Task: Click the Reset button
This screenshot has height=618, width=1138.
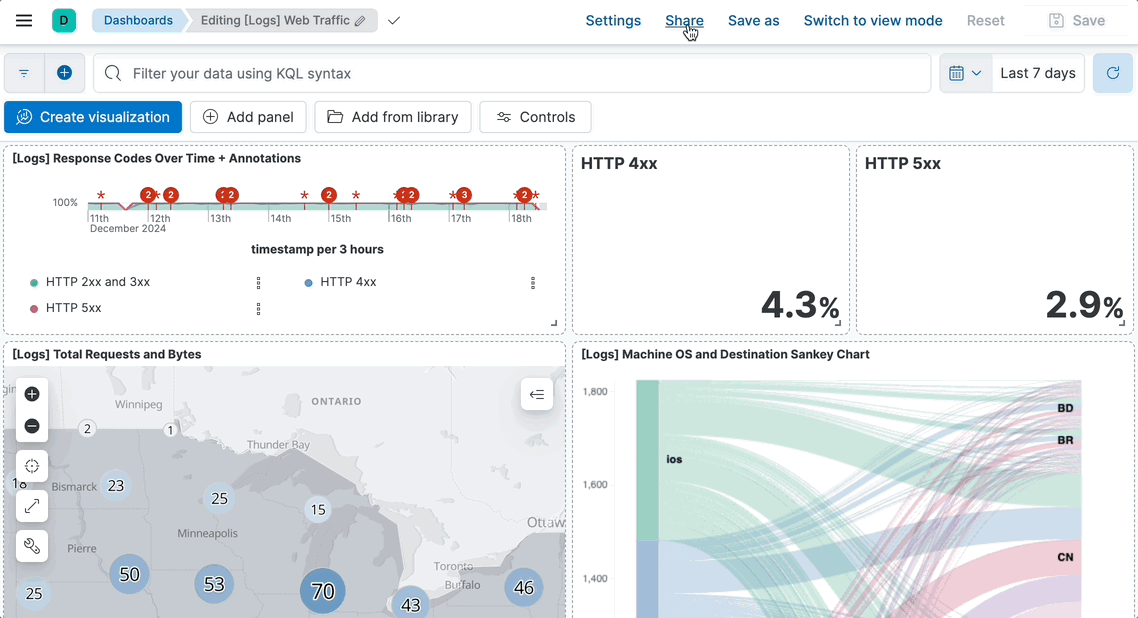Action: click(x=986, y=21)
